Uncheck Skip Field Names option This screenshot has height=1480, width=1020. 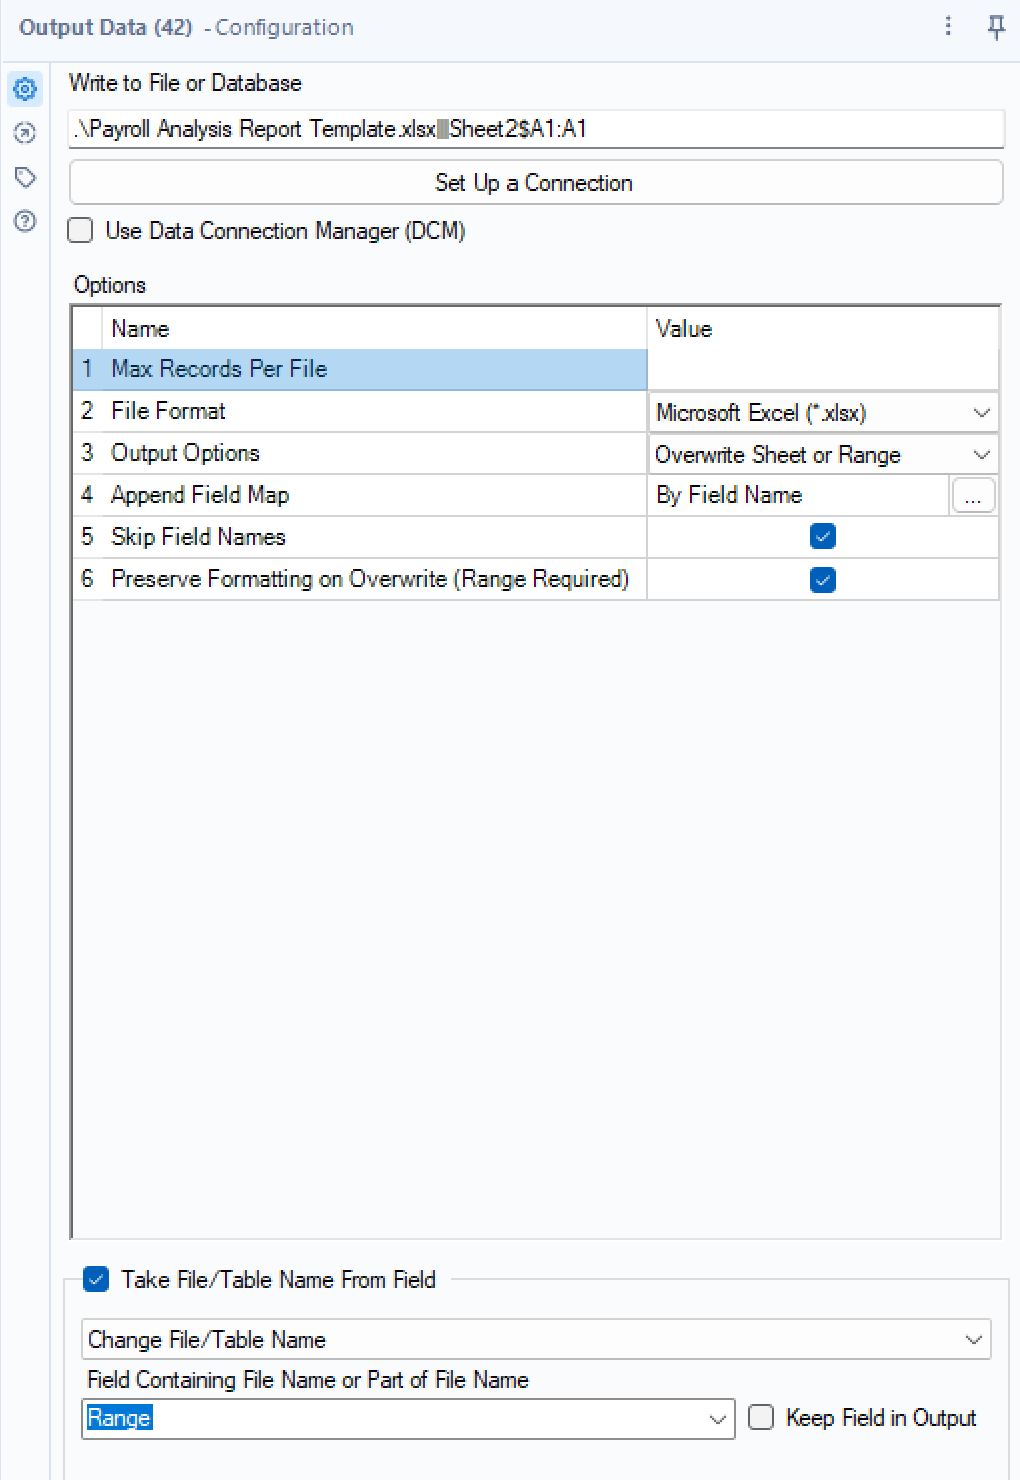point(822,537)
